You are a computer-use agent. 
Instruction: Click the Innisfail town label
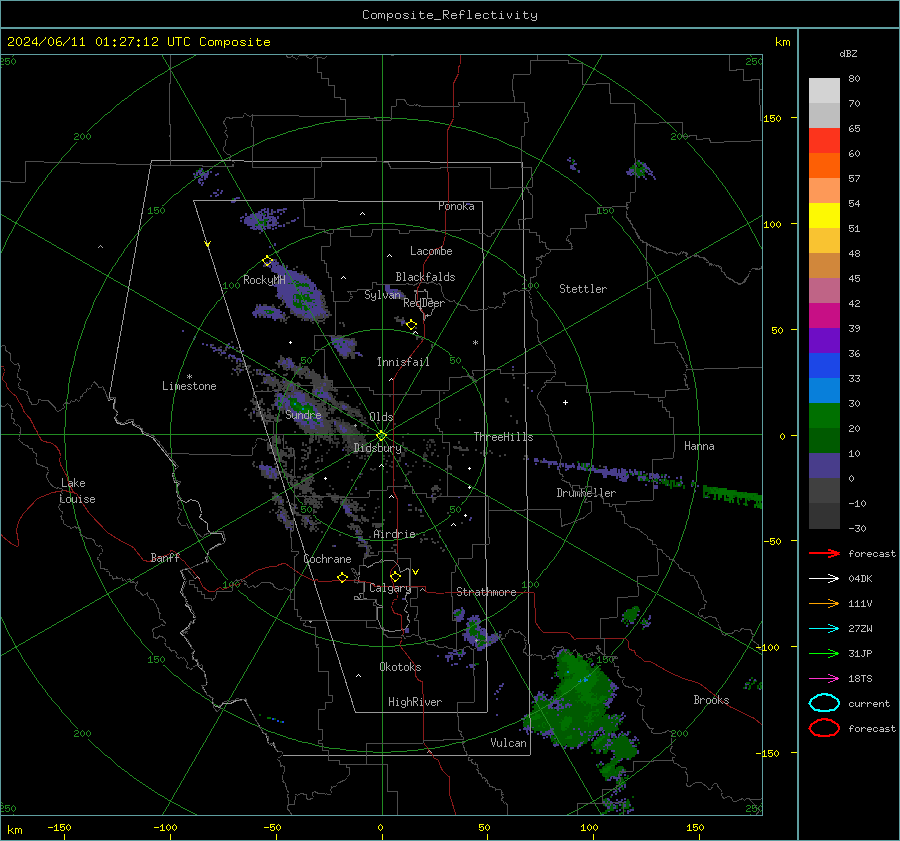pos(403,362)
